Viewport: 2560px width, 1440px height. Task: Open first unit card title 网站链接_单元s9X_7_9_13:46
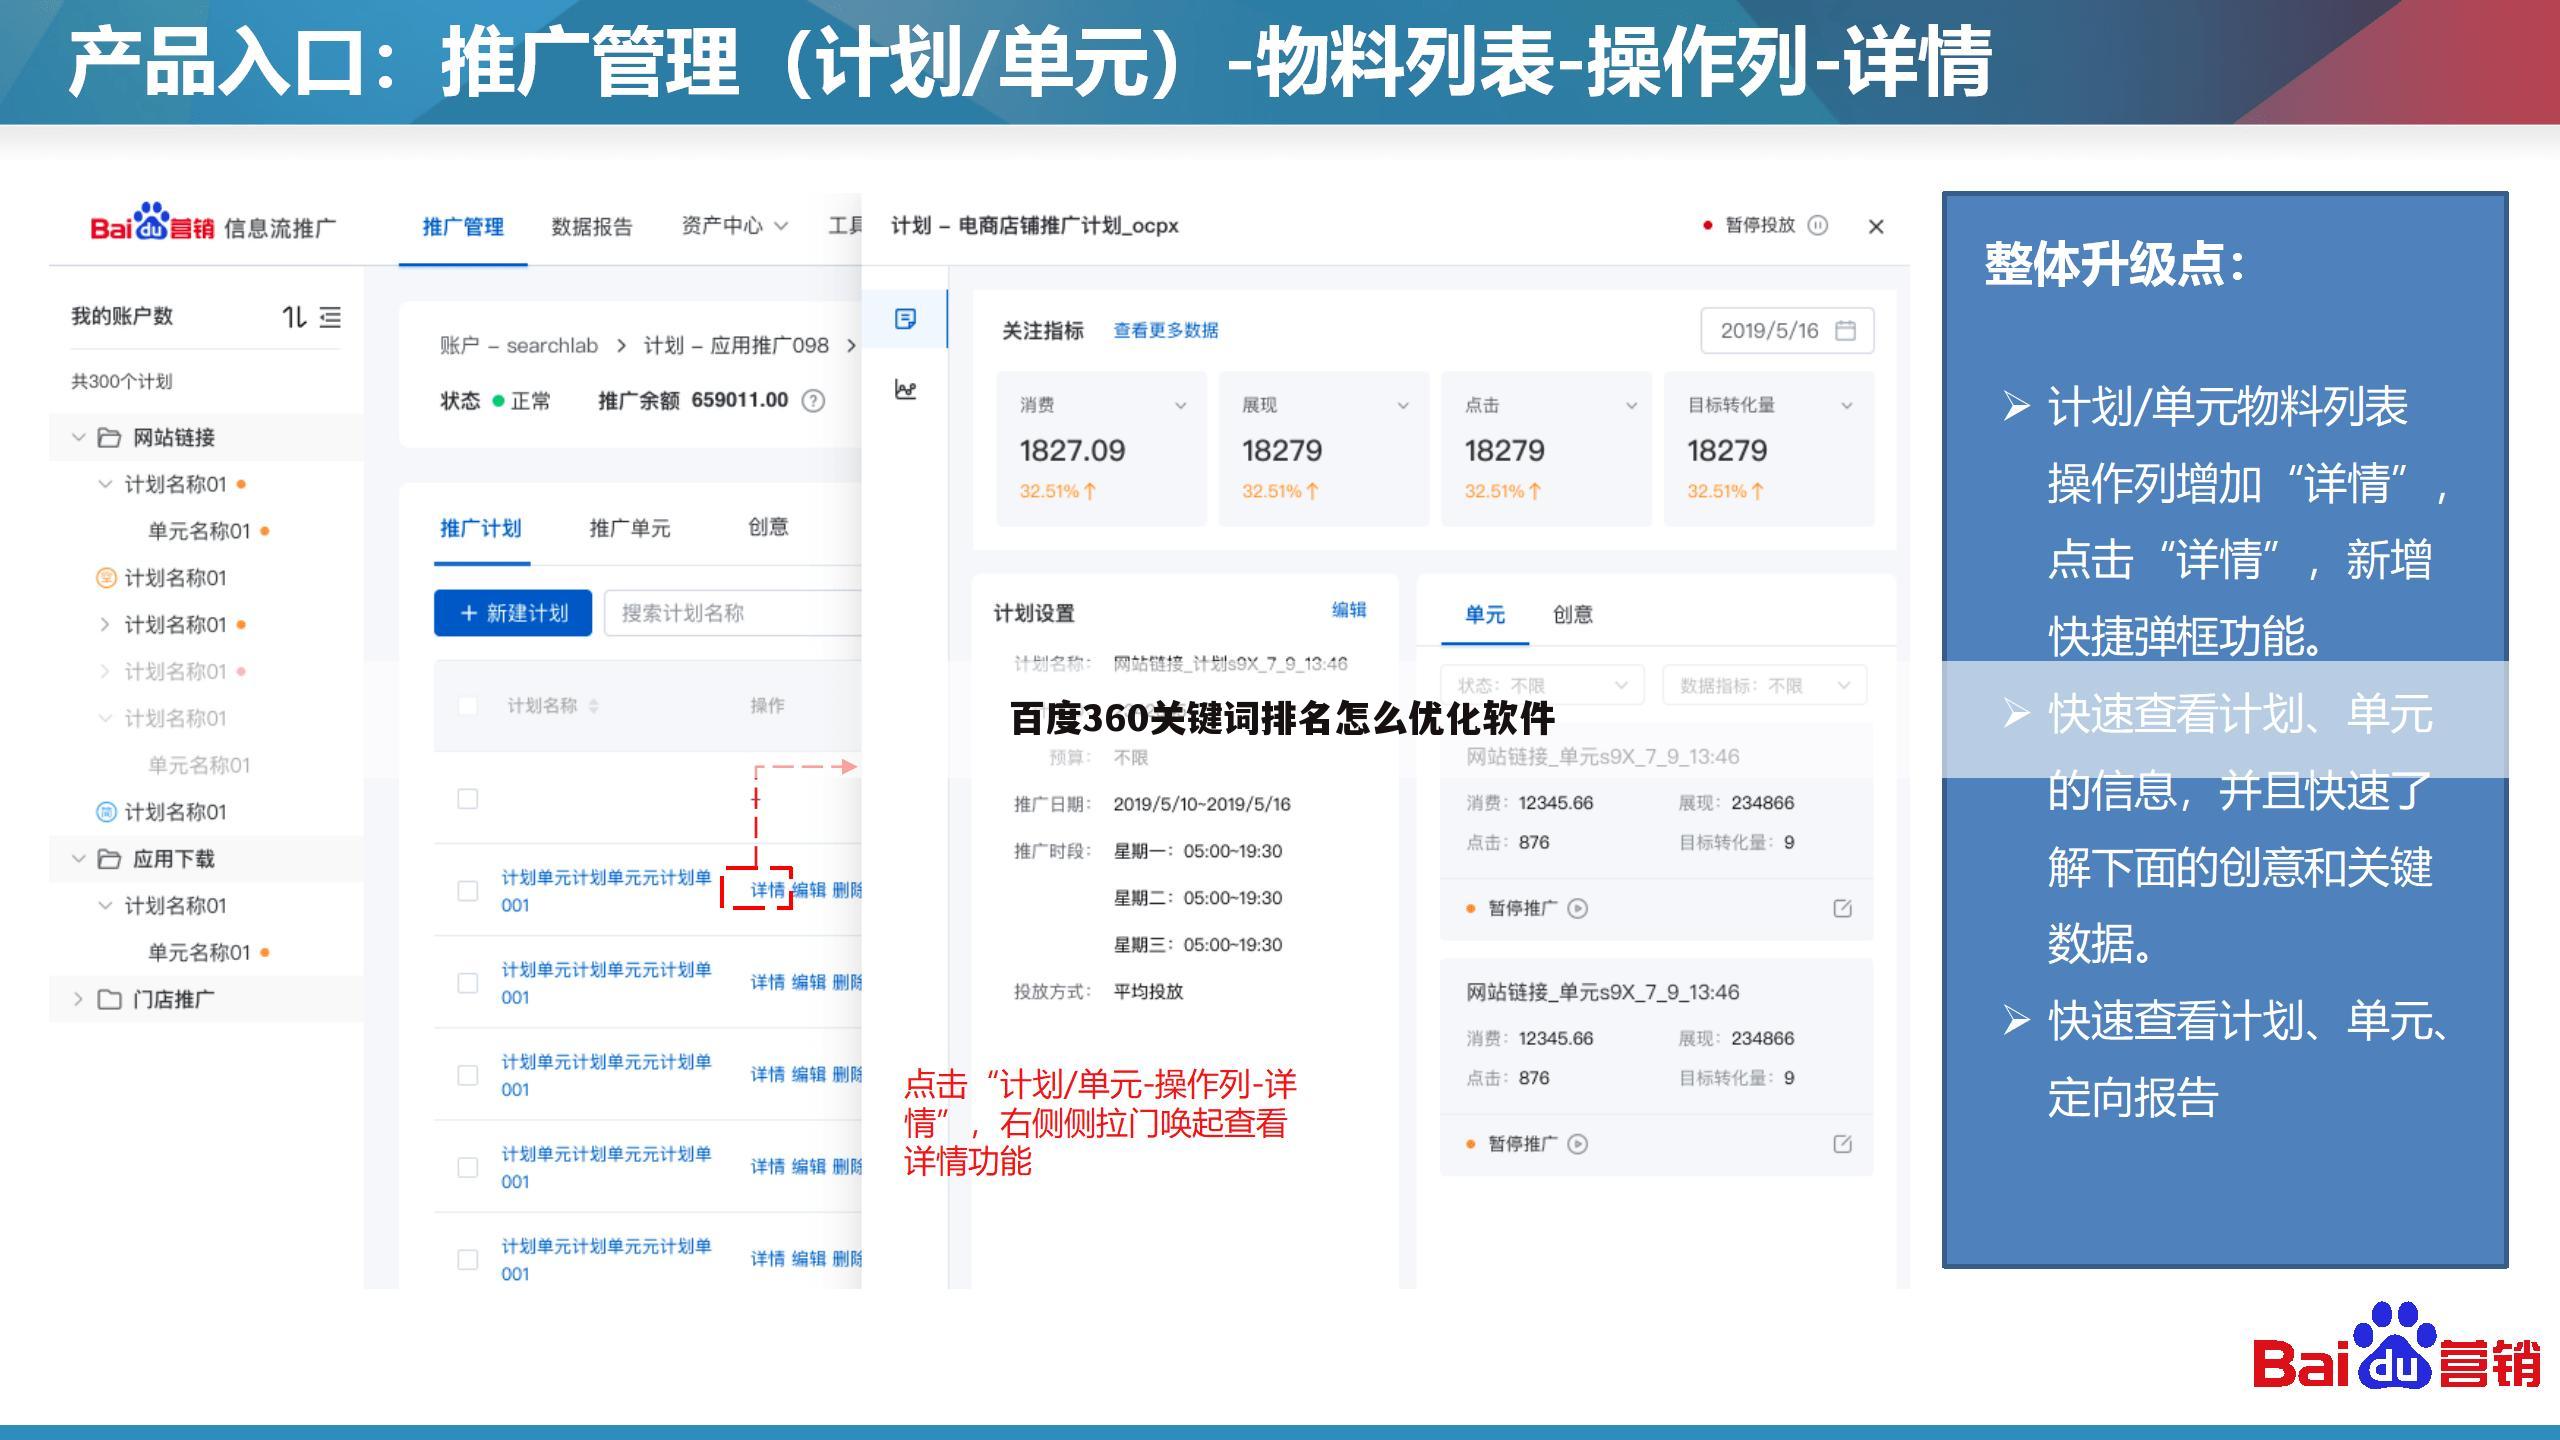coord(1603,757)
